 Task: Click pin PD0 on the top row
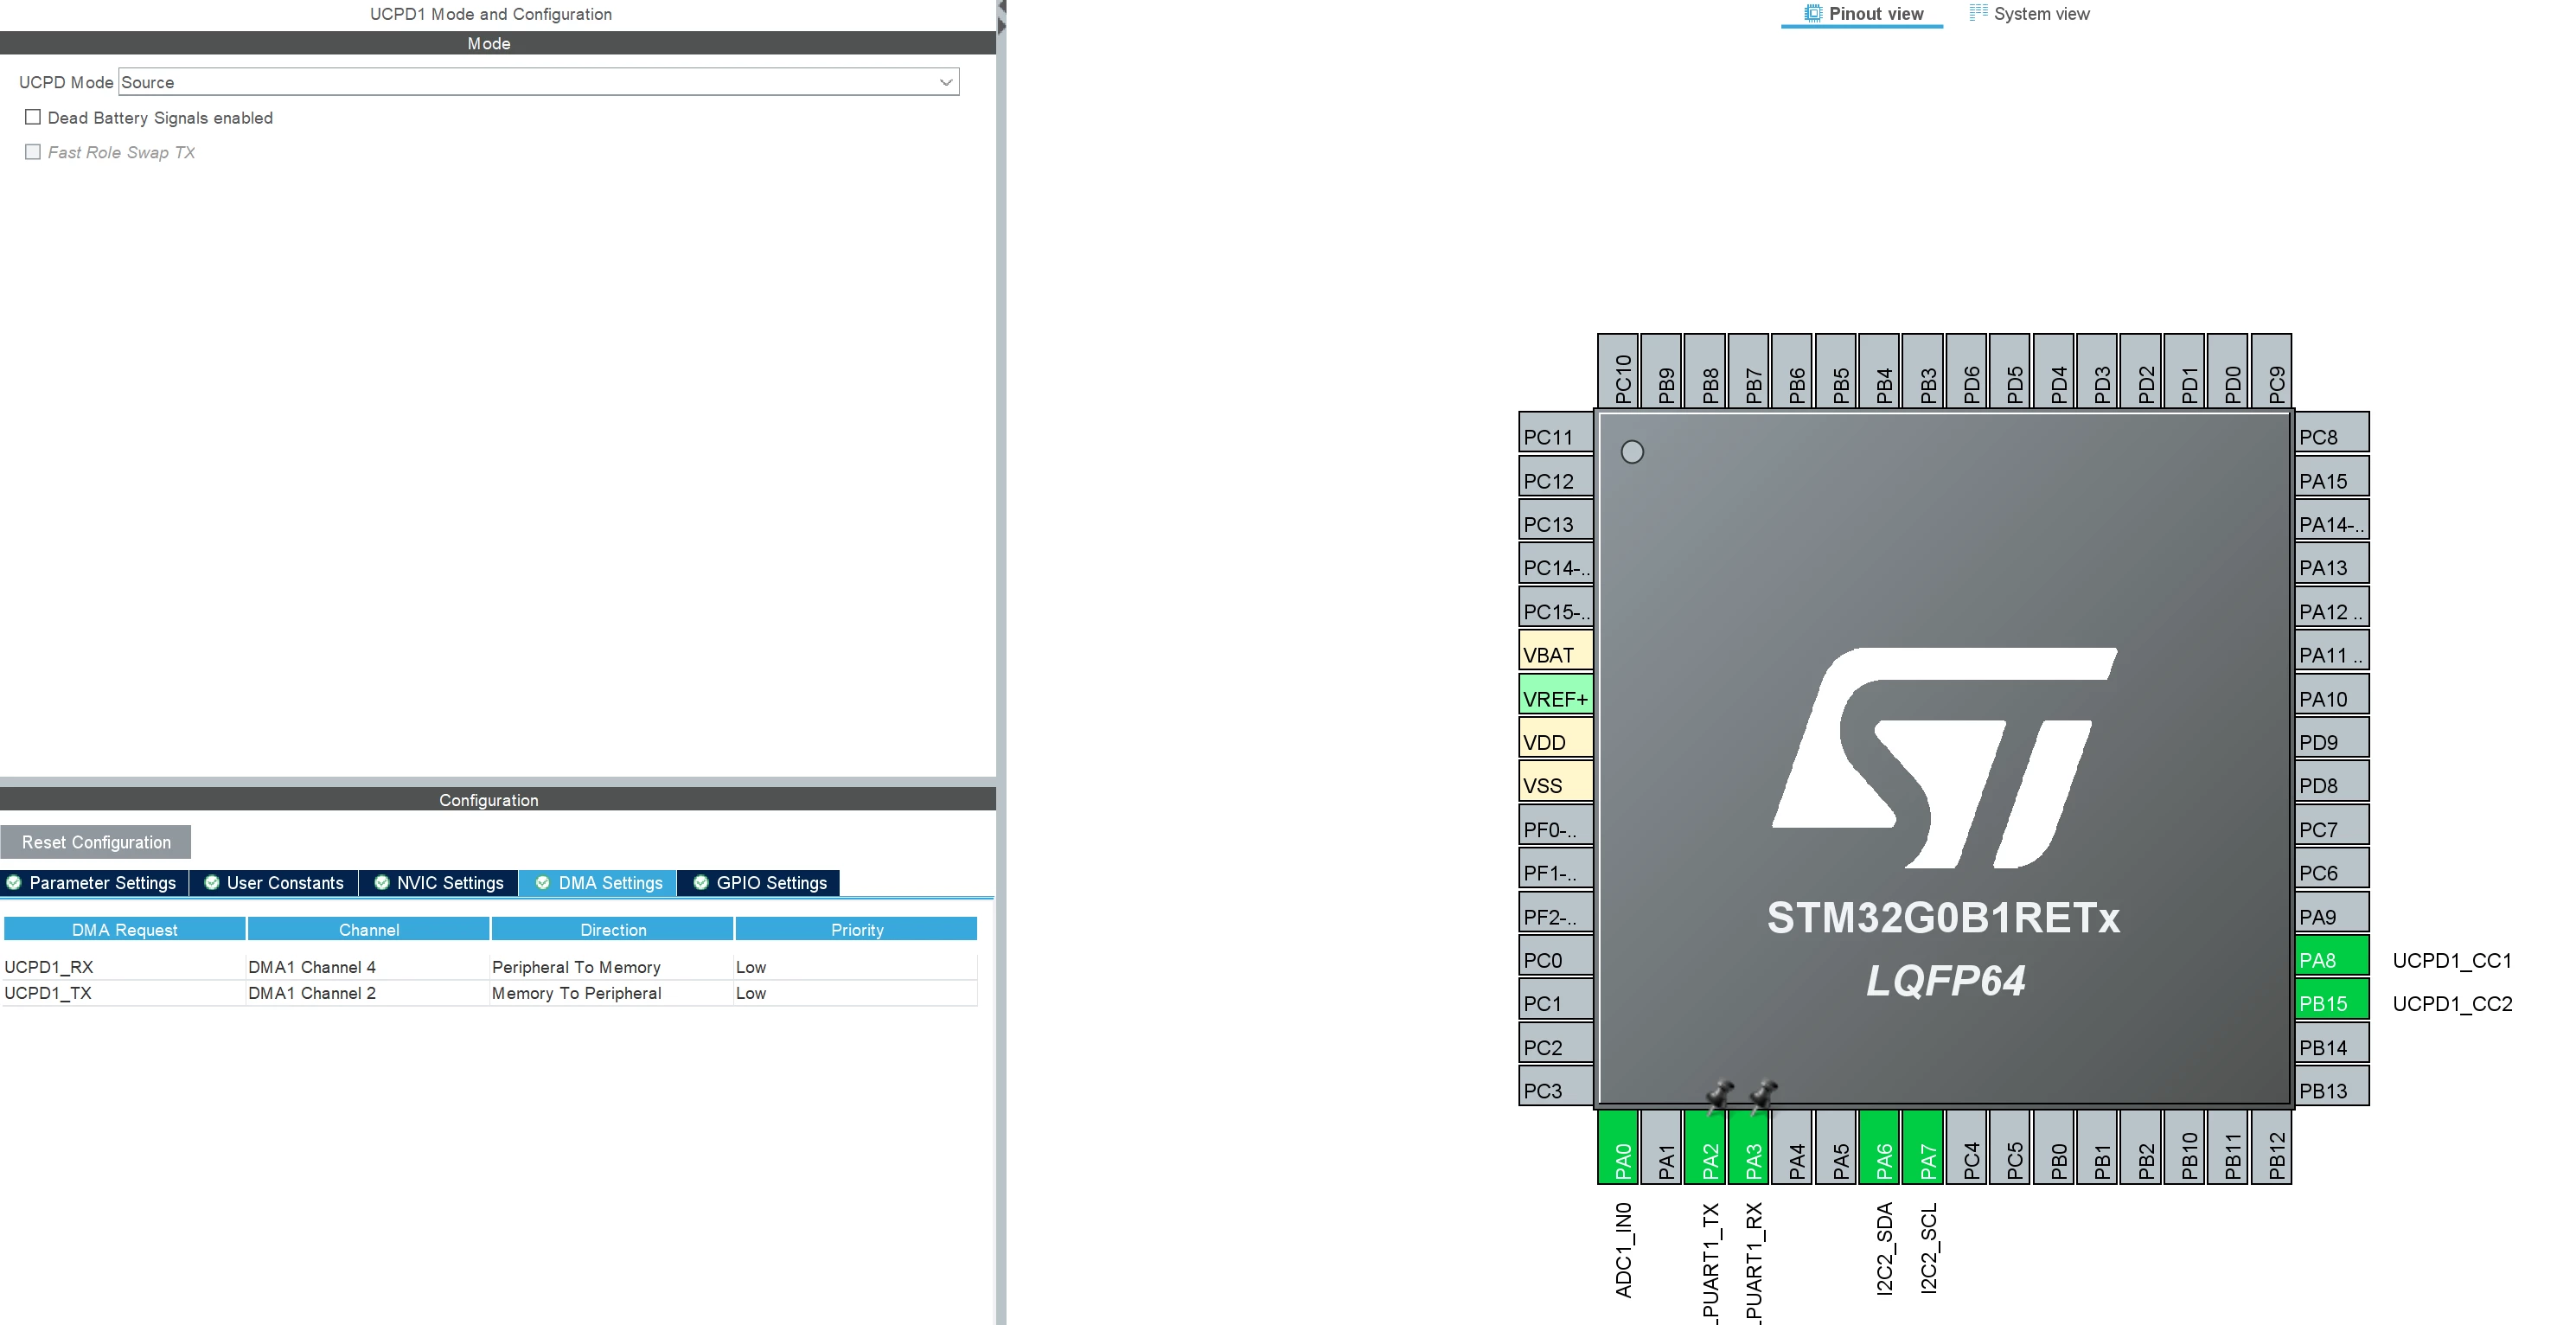point(2228,371)
